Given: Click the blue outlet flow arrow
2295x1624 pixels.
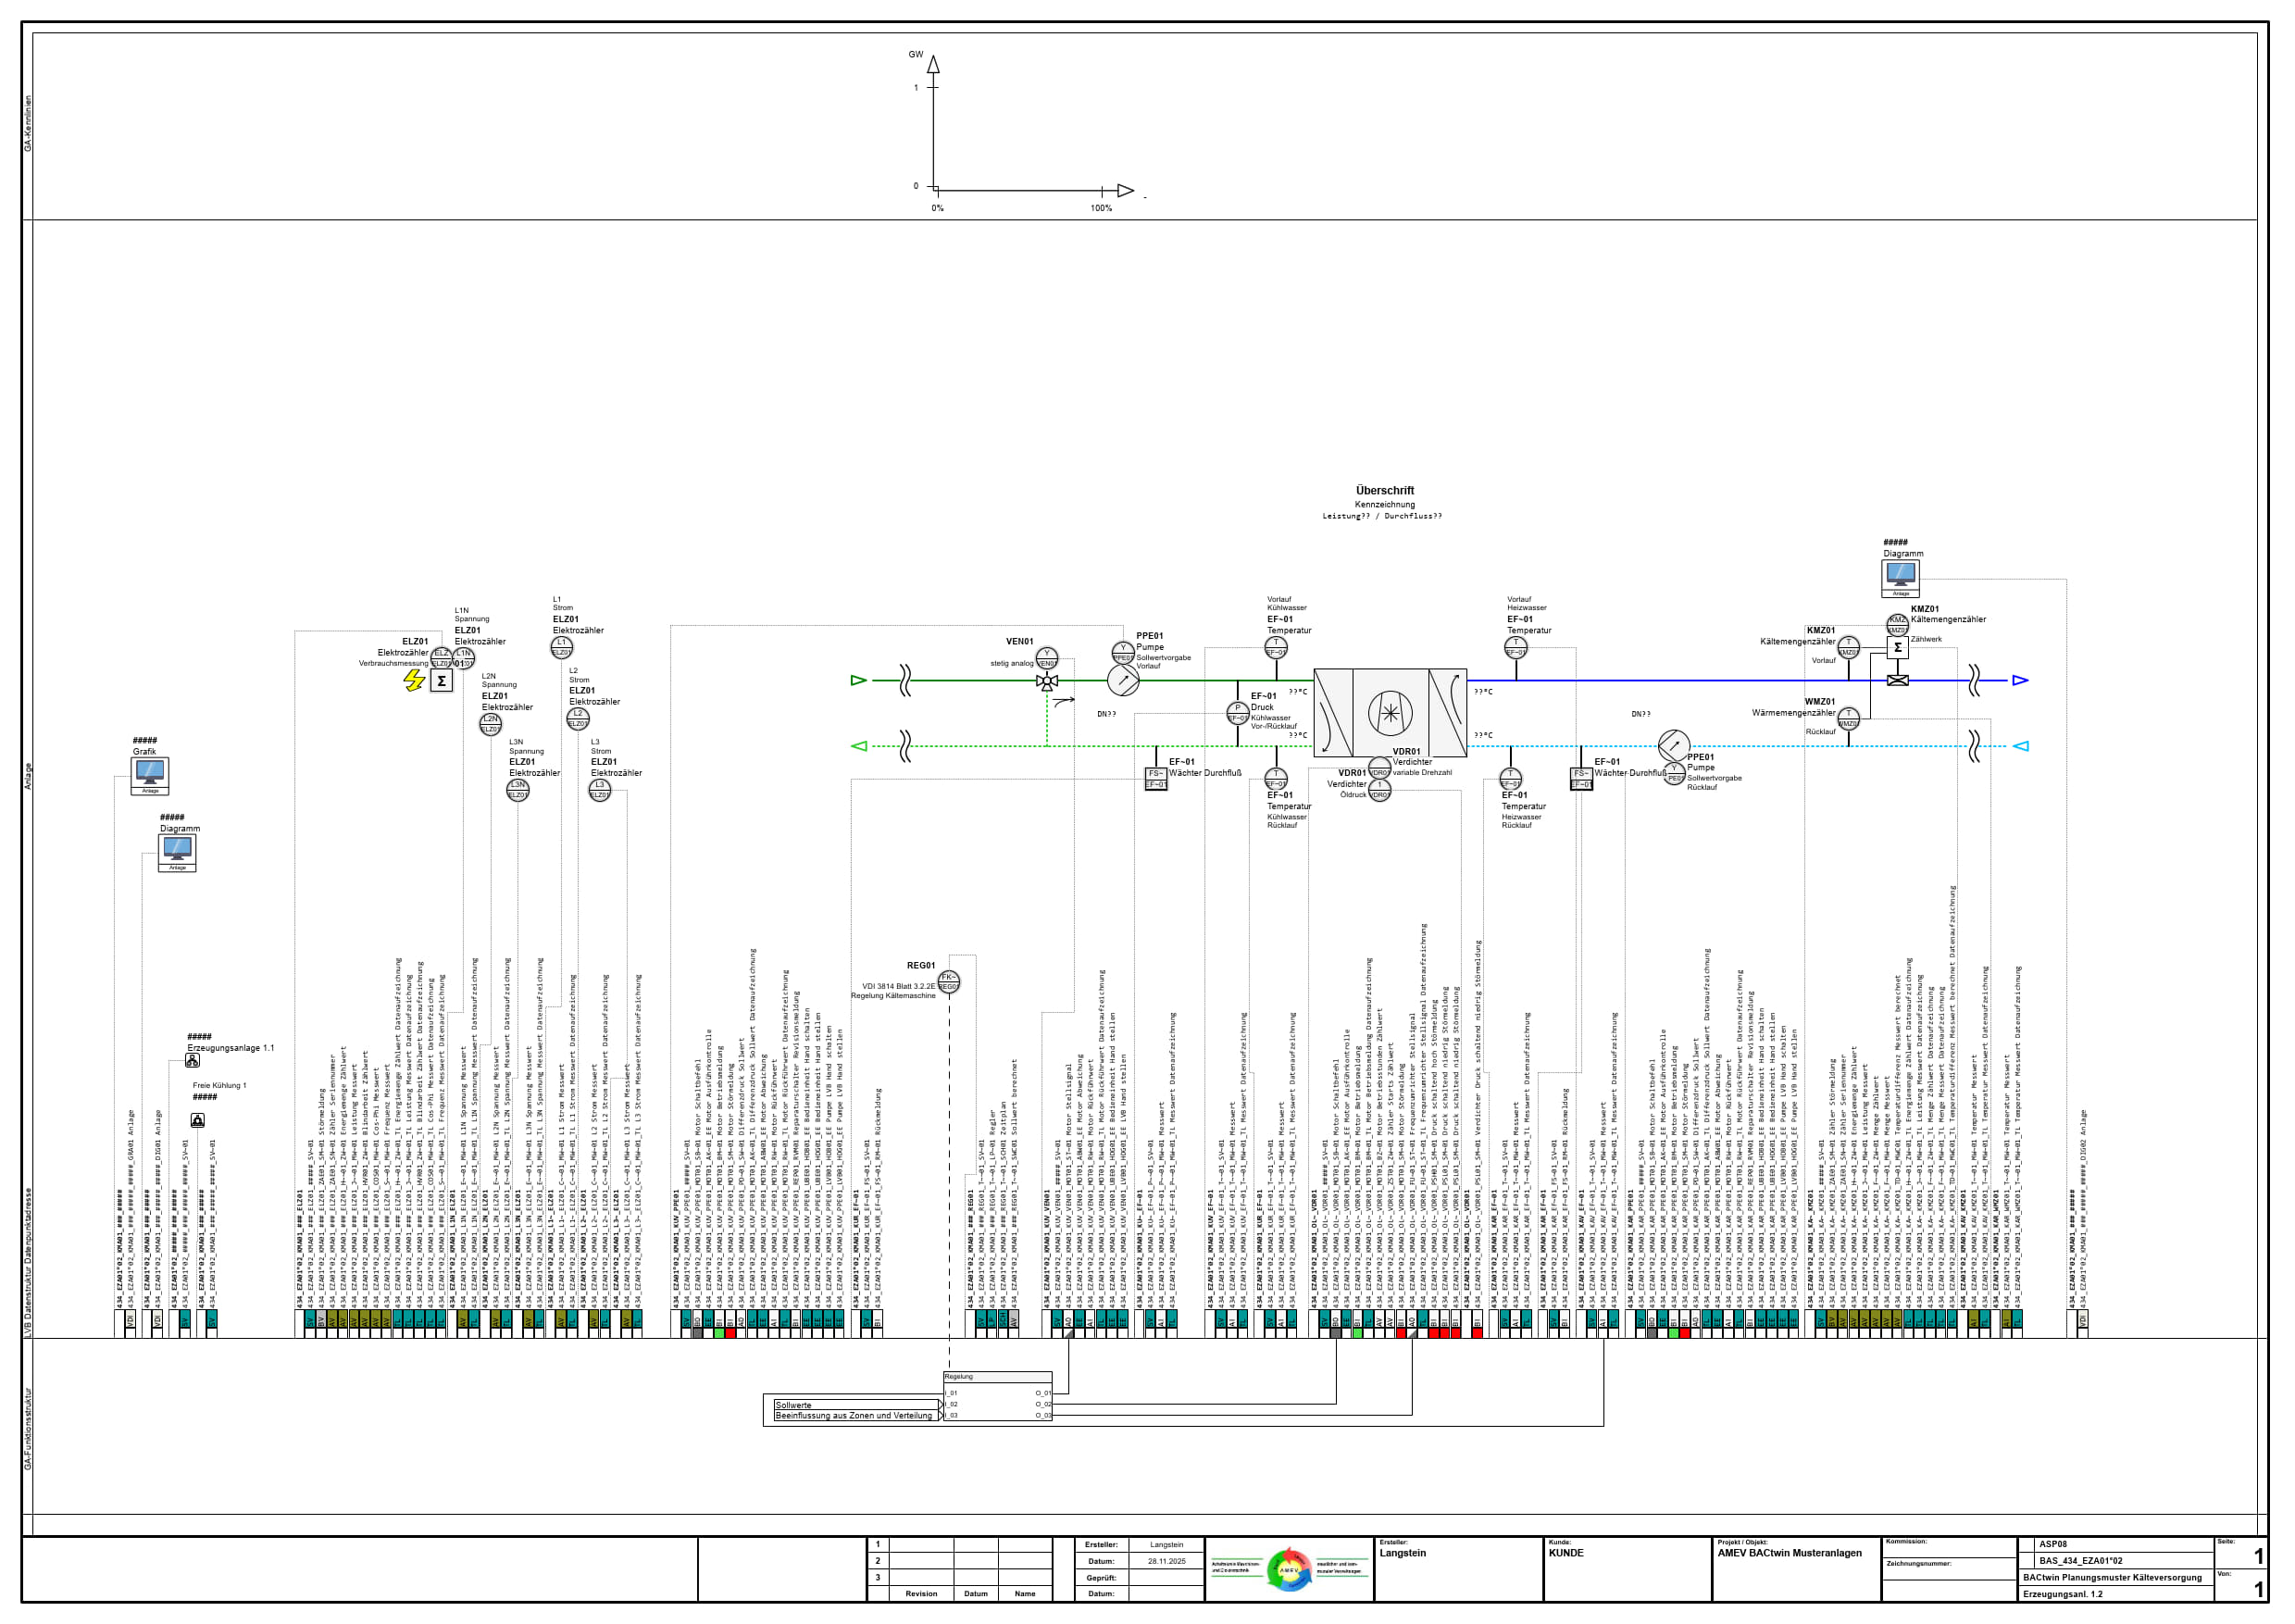Looking at the screenshot, I should tap(2020, 680).
